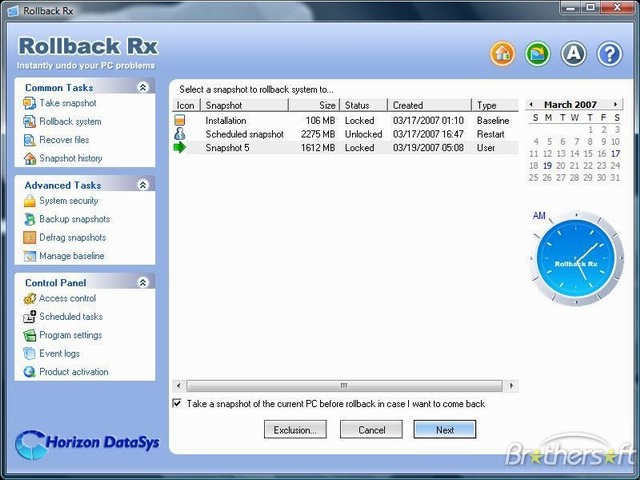Collapse the Control Panel section
The image size is (640, 480).
tap(143, 282)
